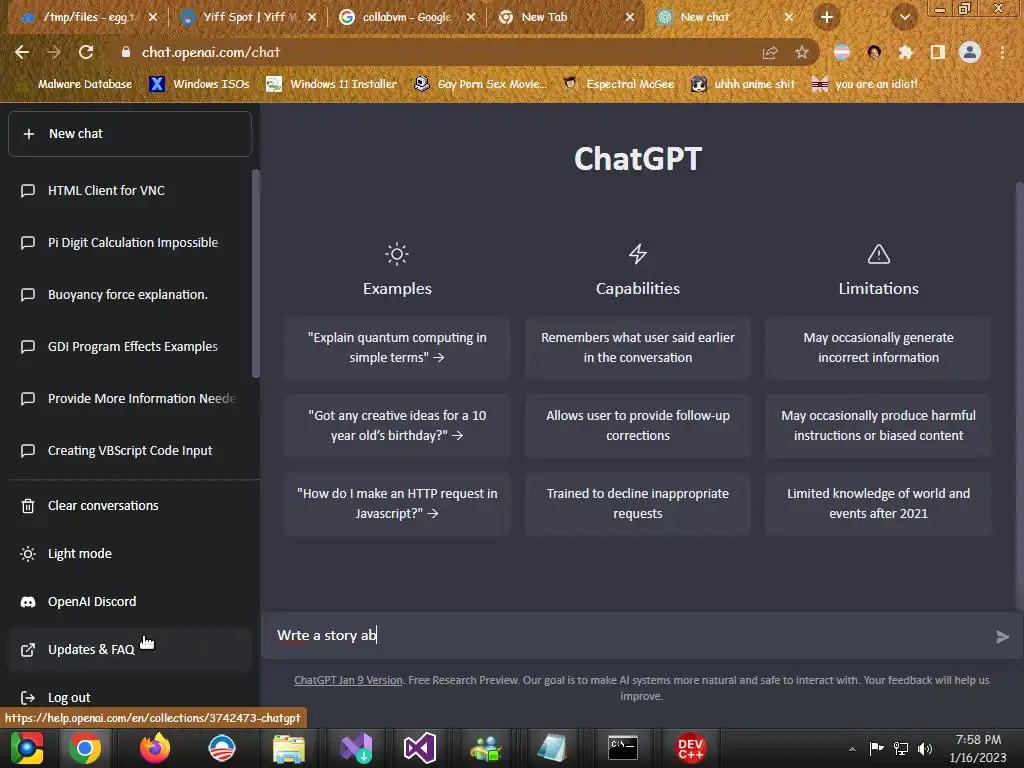
Task: Open File Explorer from the taskbar
Action: (288, 748)
